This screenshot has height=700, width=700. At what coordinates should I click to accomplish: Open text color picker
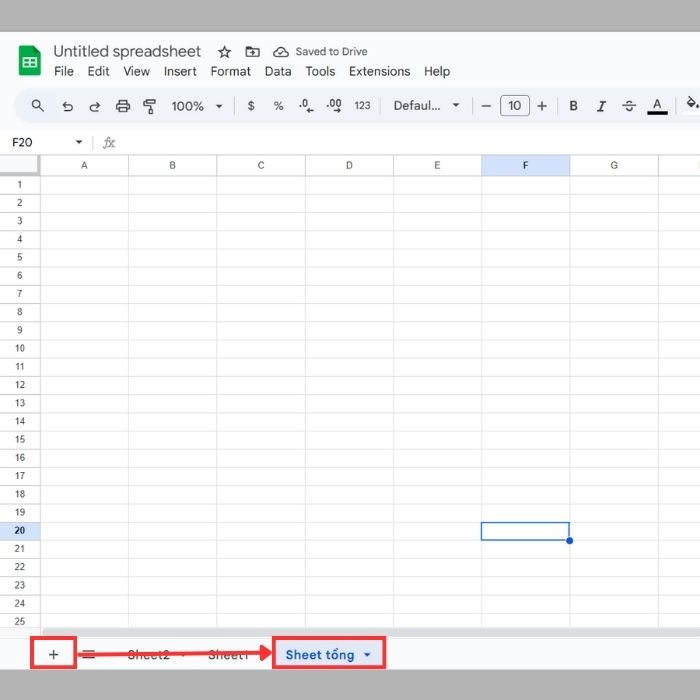pos(657,106)
